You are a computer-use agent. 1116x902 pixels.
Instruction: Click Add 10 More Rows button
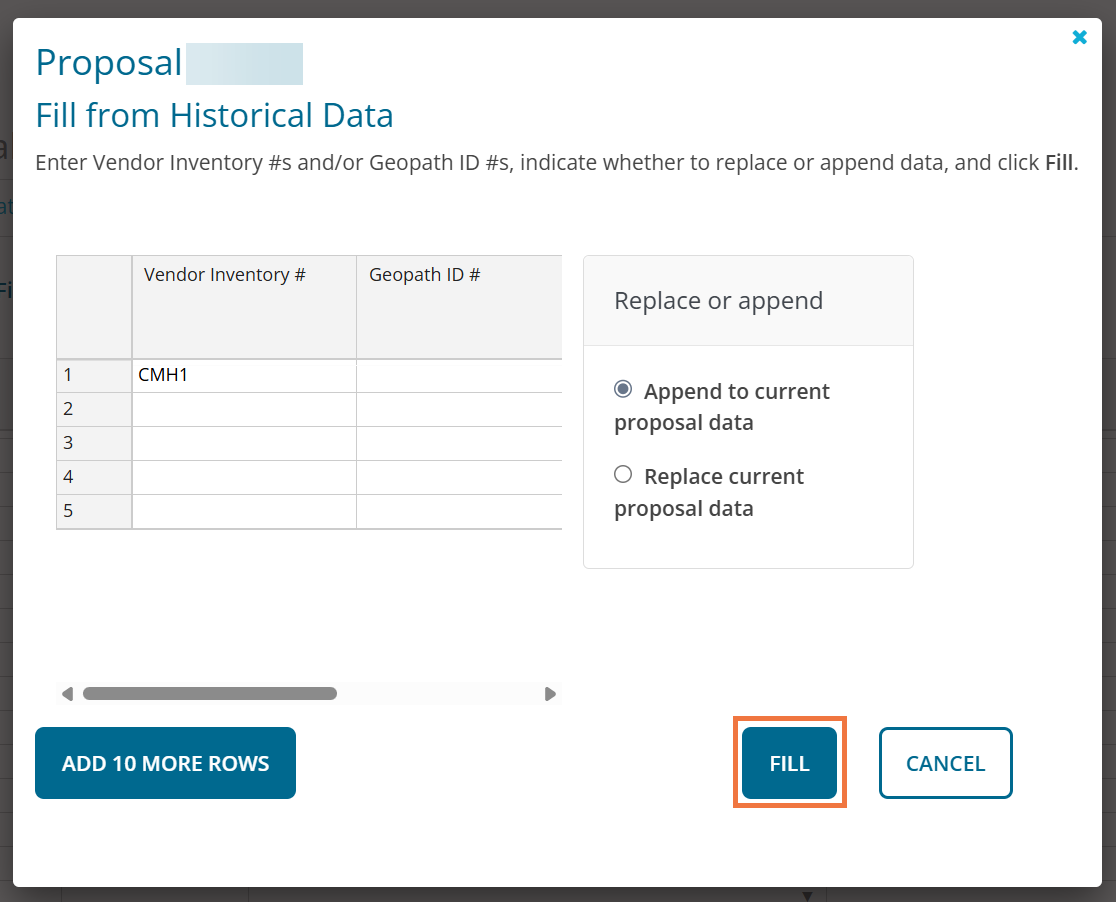pos(165,763)
